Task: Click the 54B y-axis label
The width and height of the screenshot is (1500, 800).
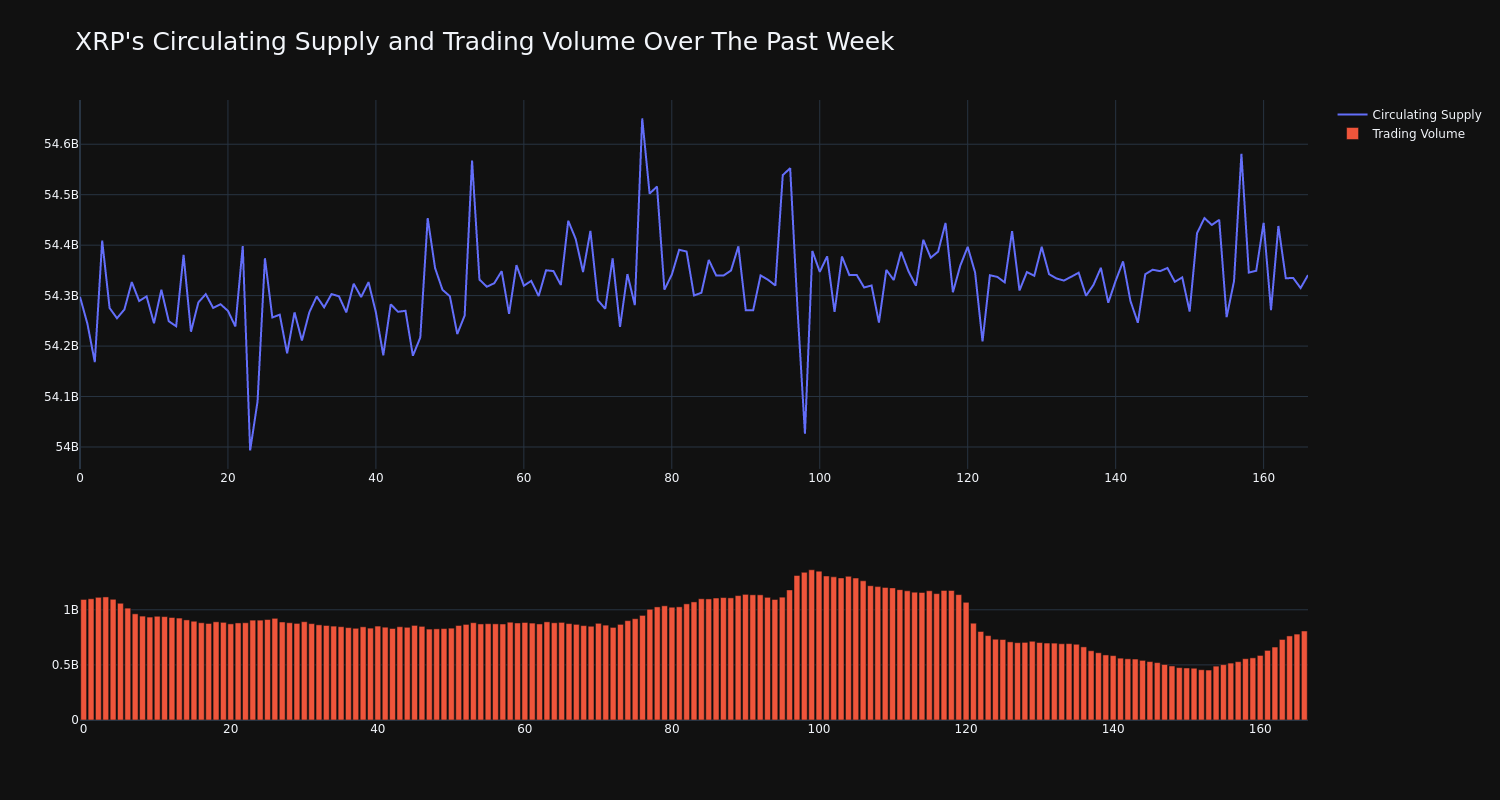Action: pos(67,447)
